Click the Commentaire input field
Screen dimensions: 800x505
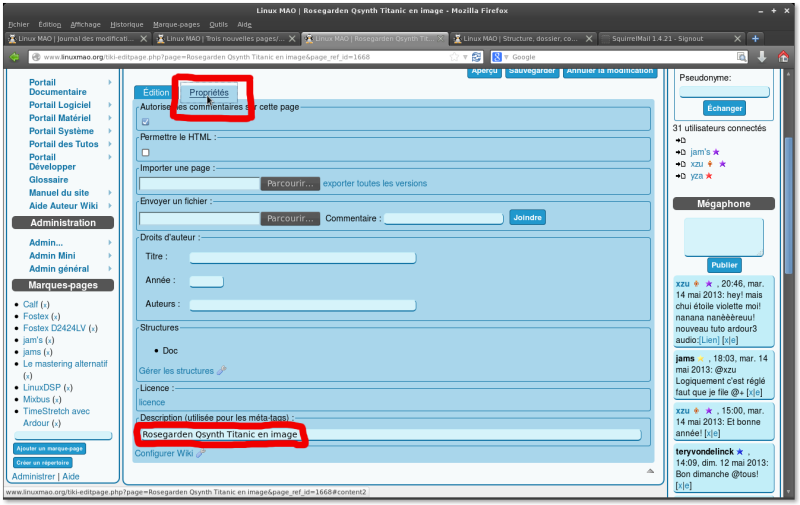pyautogui.click(x=444, y=218)
